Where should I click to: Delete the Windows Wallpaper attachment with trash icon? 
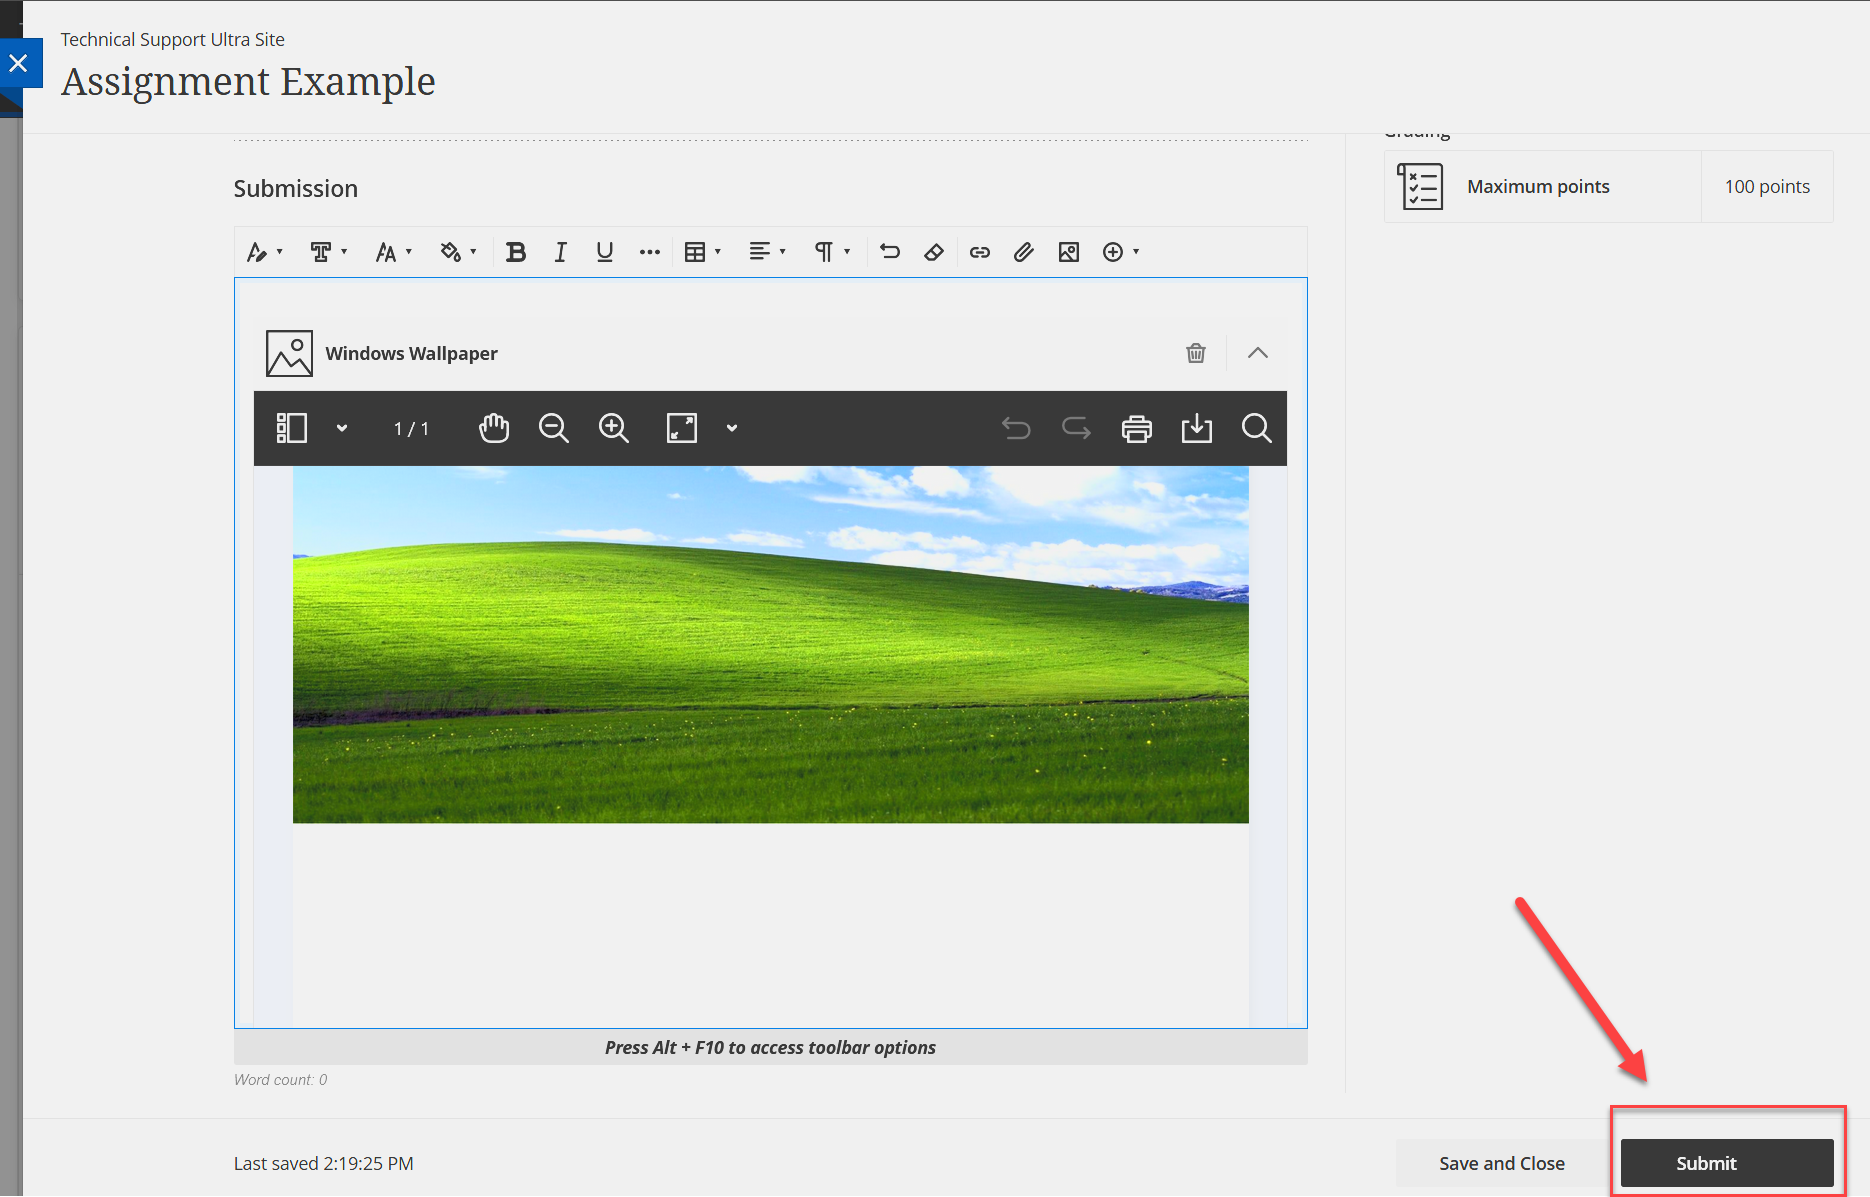[1196, 353]
